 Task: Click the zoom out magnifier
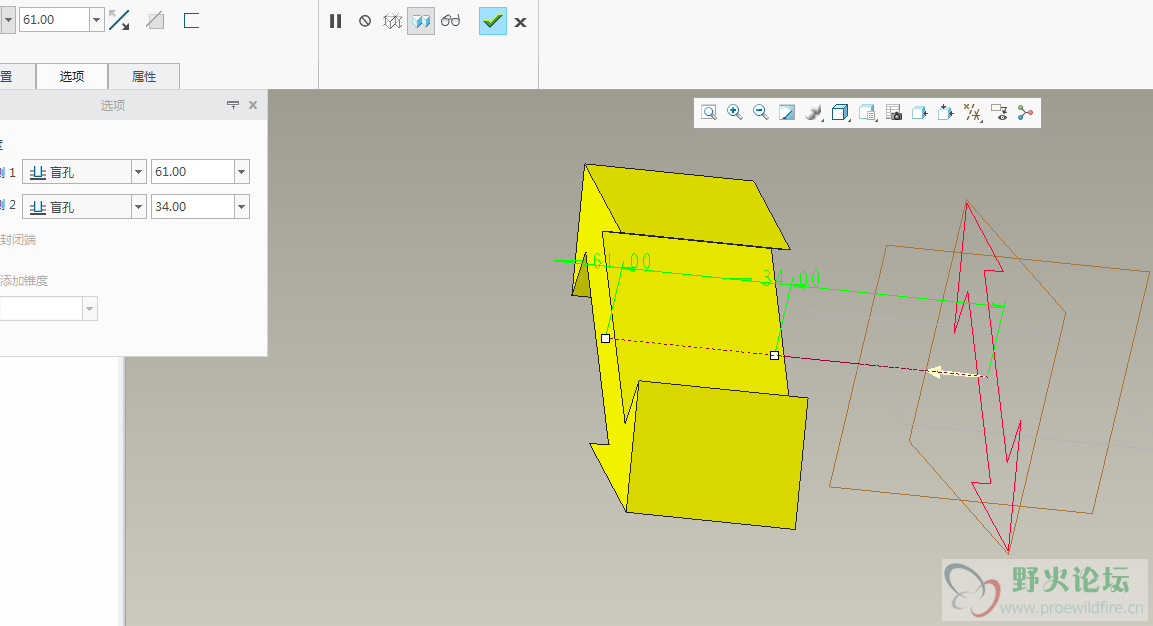pos(761,113)
